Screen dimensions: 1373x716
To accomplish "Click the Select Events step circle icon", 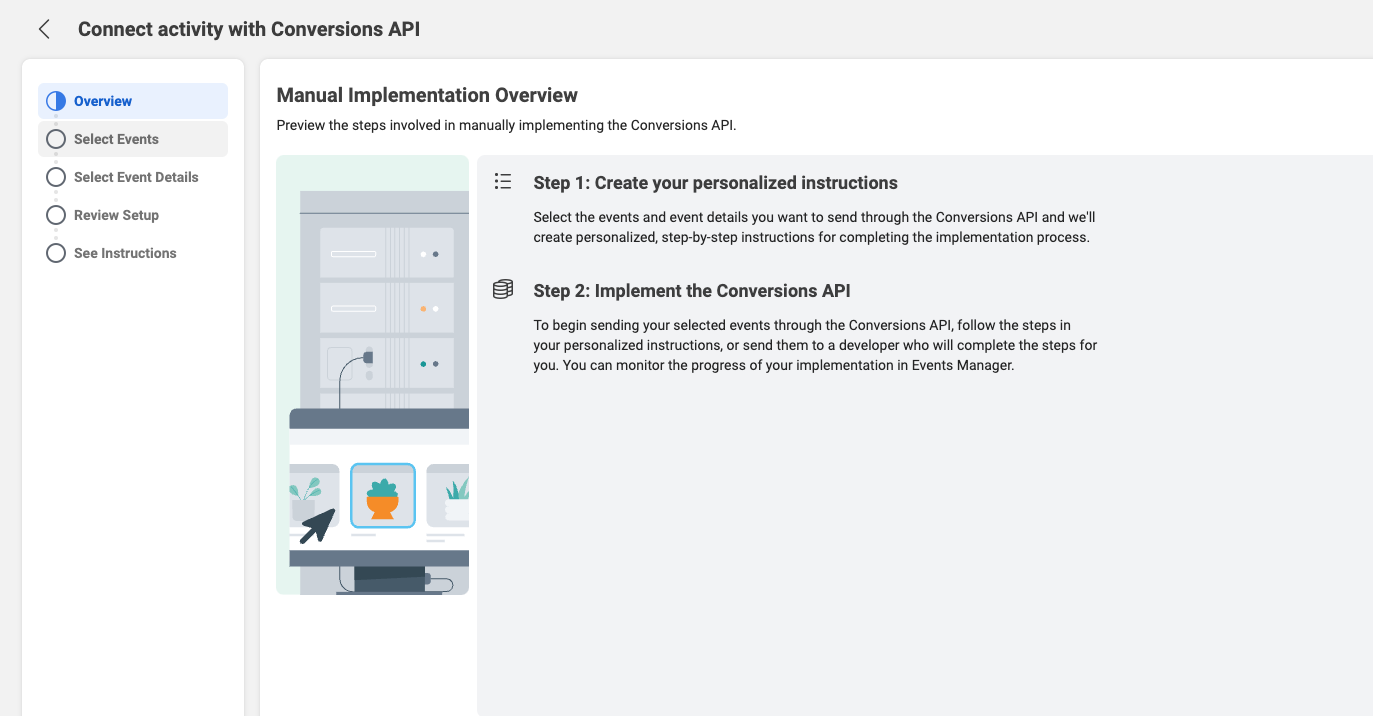I will (x=56, y=139).
